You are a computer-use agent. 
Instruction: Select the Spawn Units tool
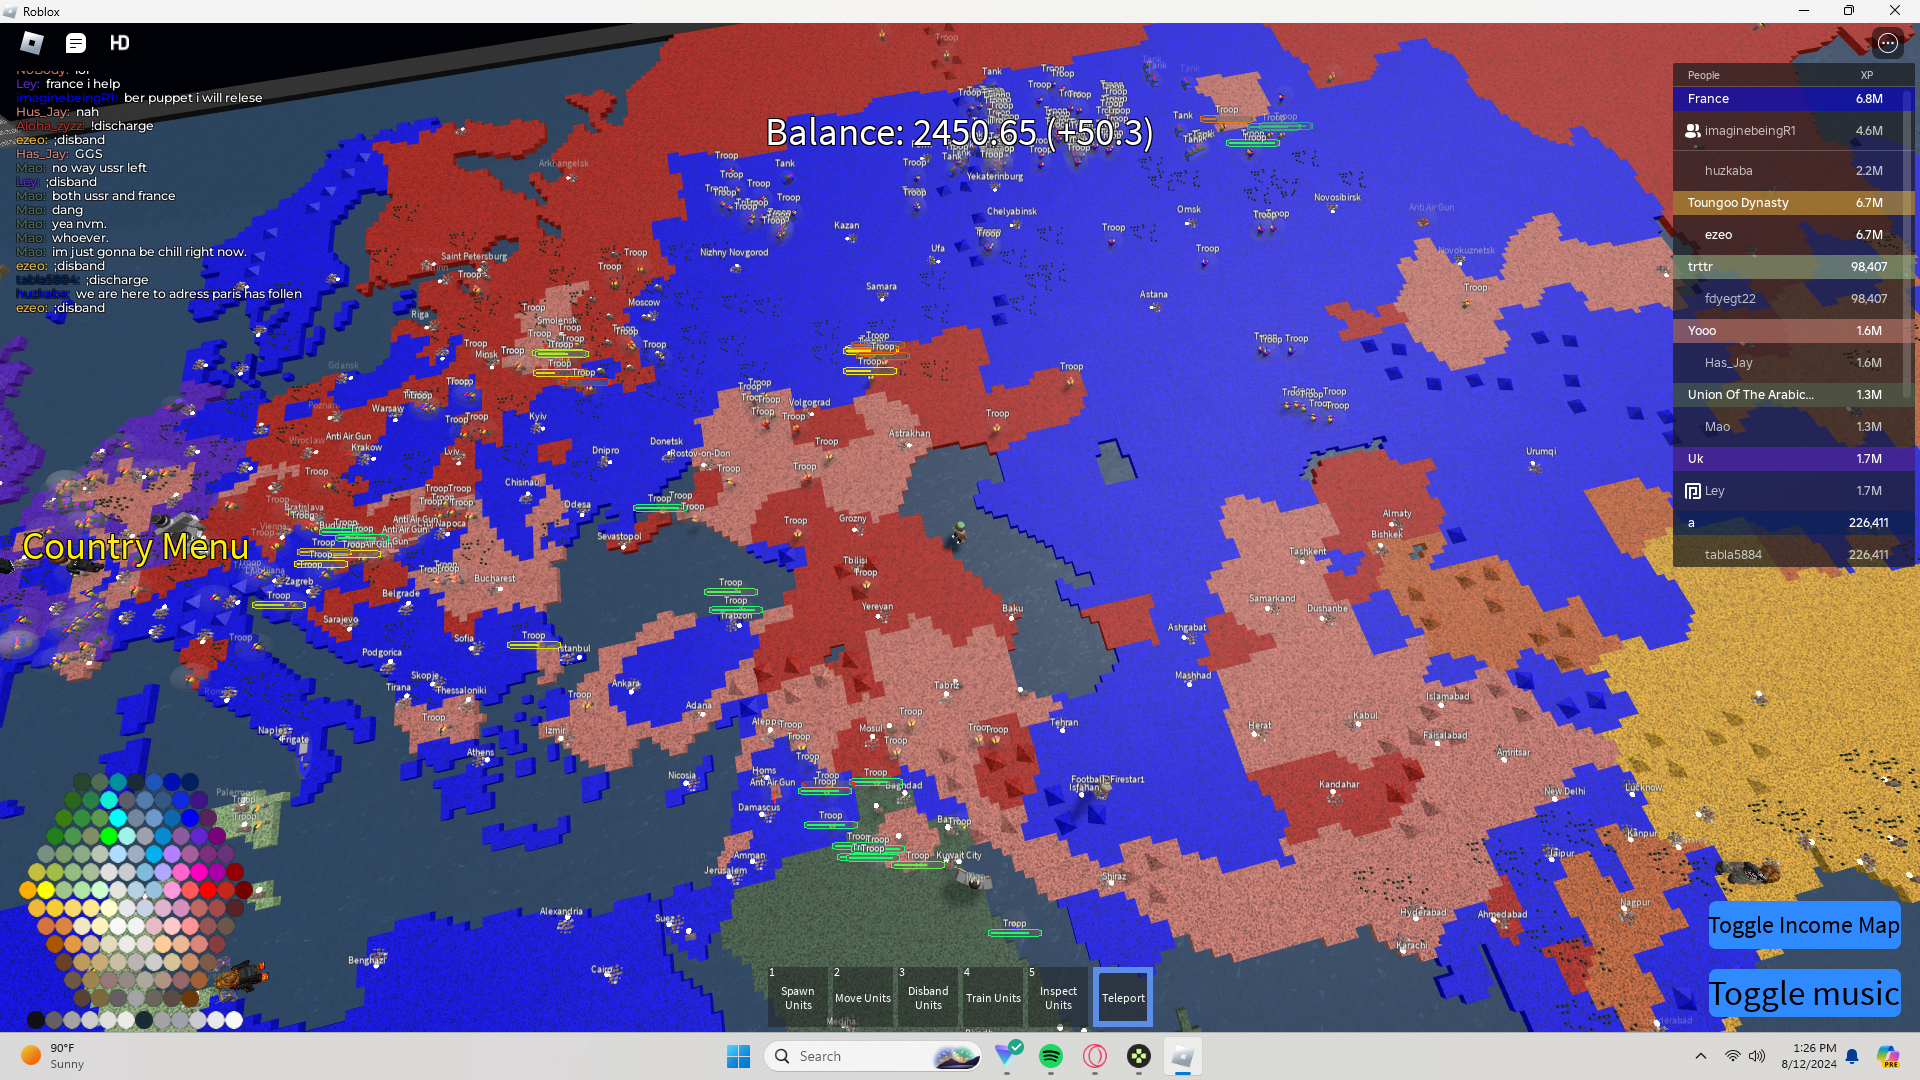(798, 997)
